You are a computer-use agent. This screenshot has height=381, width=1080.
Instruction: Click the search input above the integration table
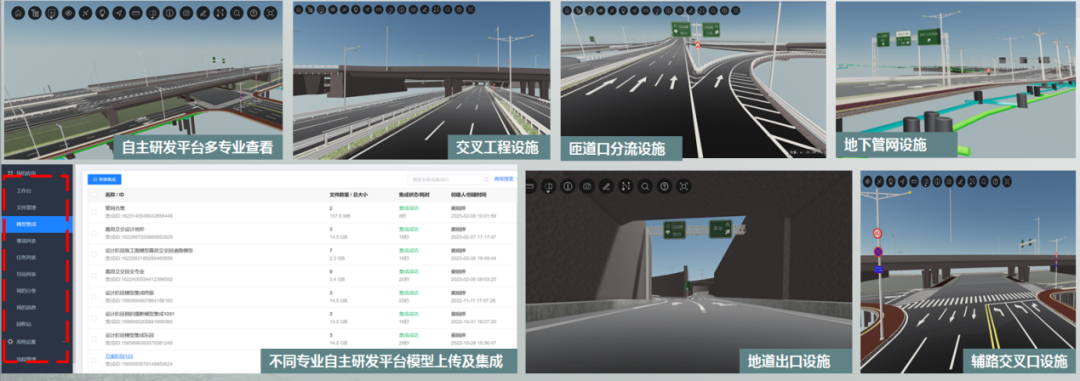448,179
